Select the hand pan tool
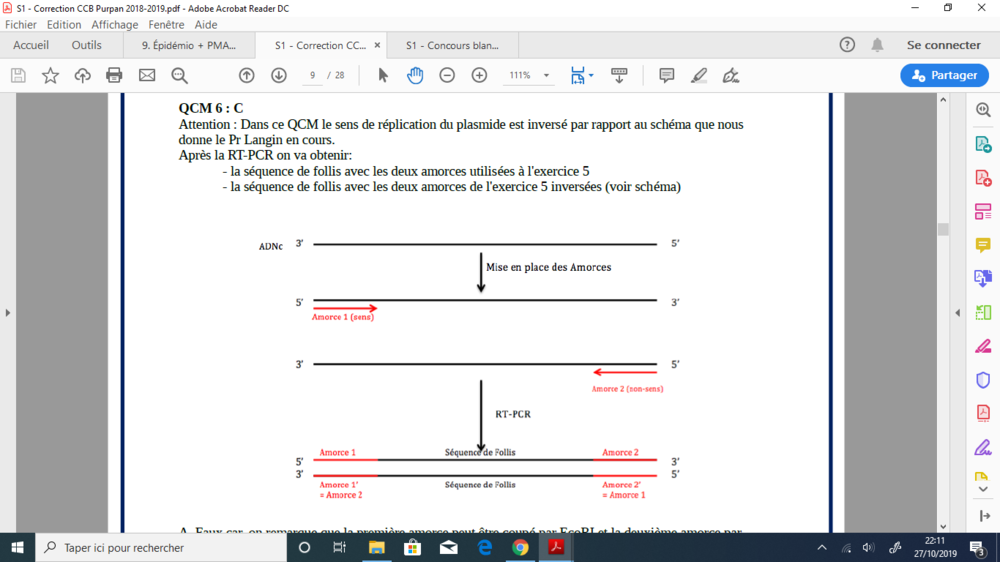This screenshot has height=562, width=1000. (x=415, y=75)
